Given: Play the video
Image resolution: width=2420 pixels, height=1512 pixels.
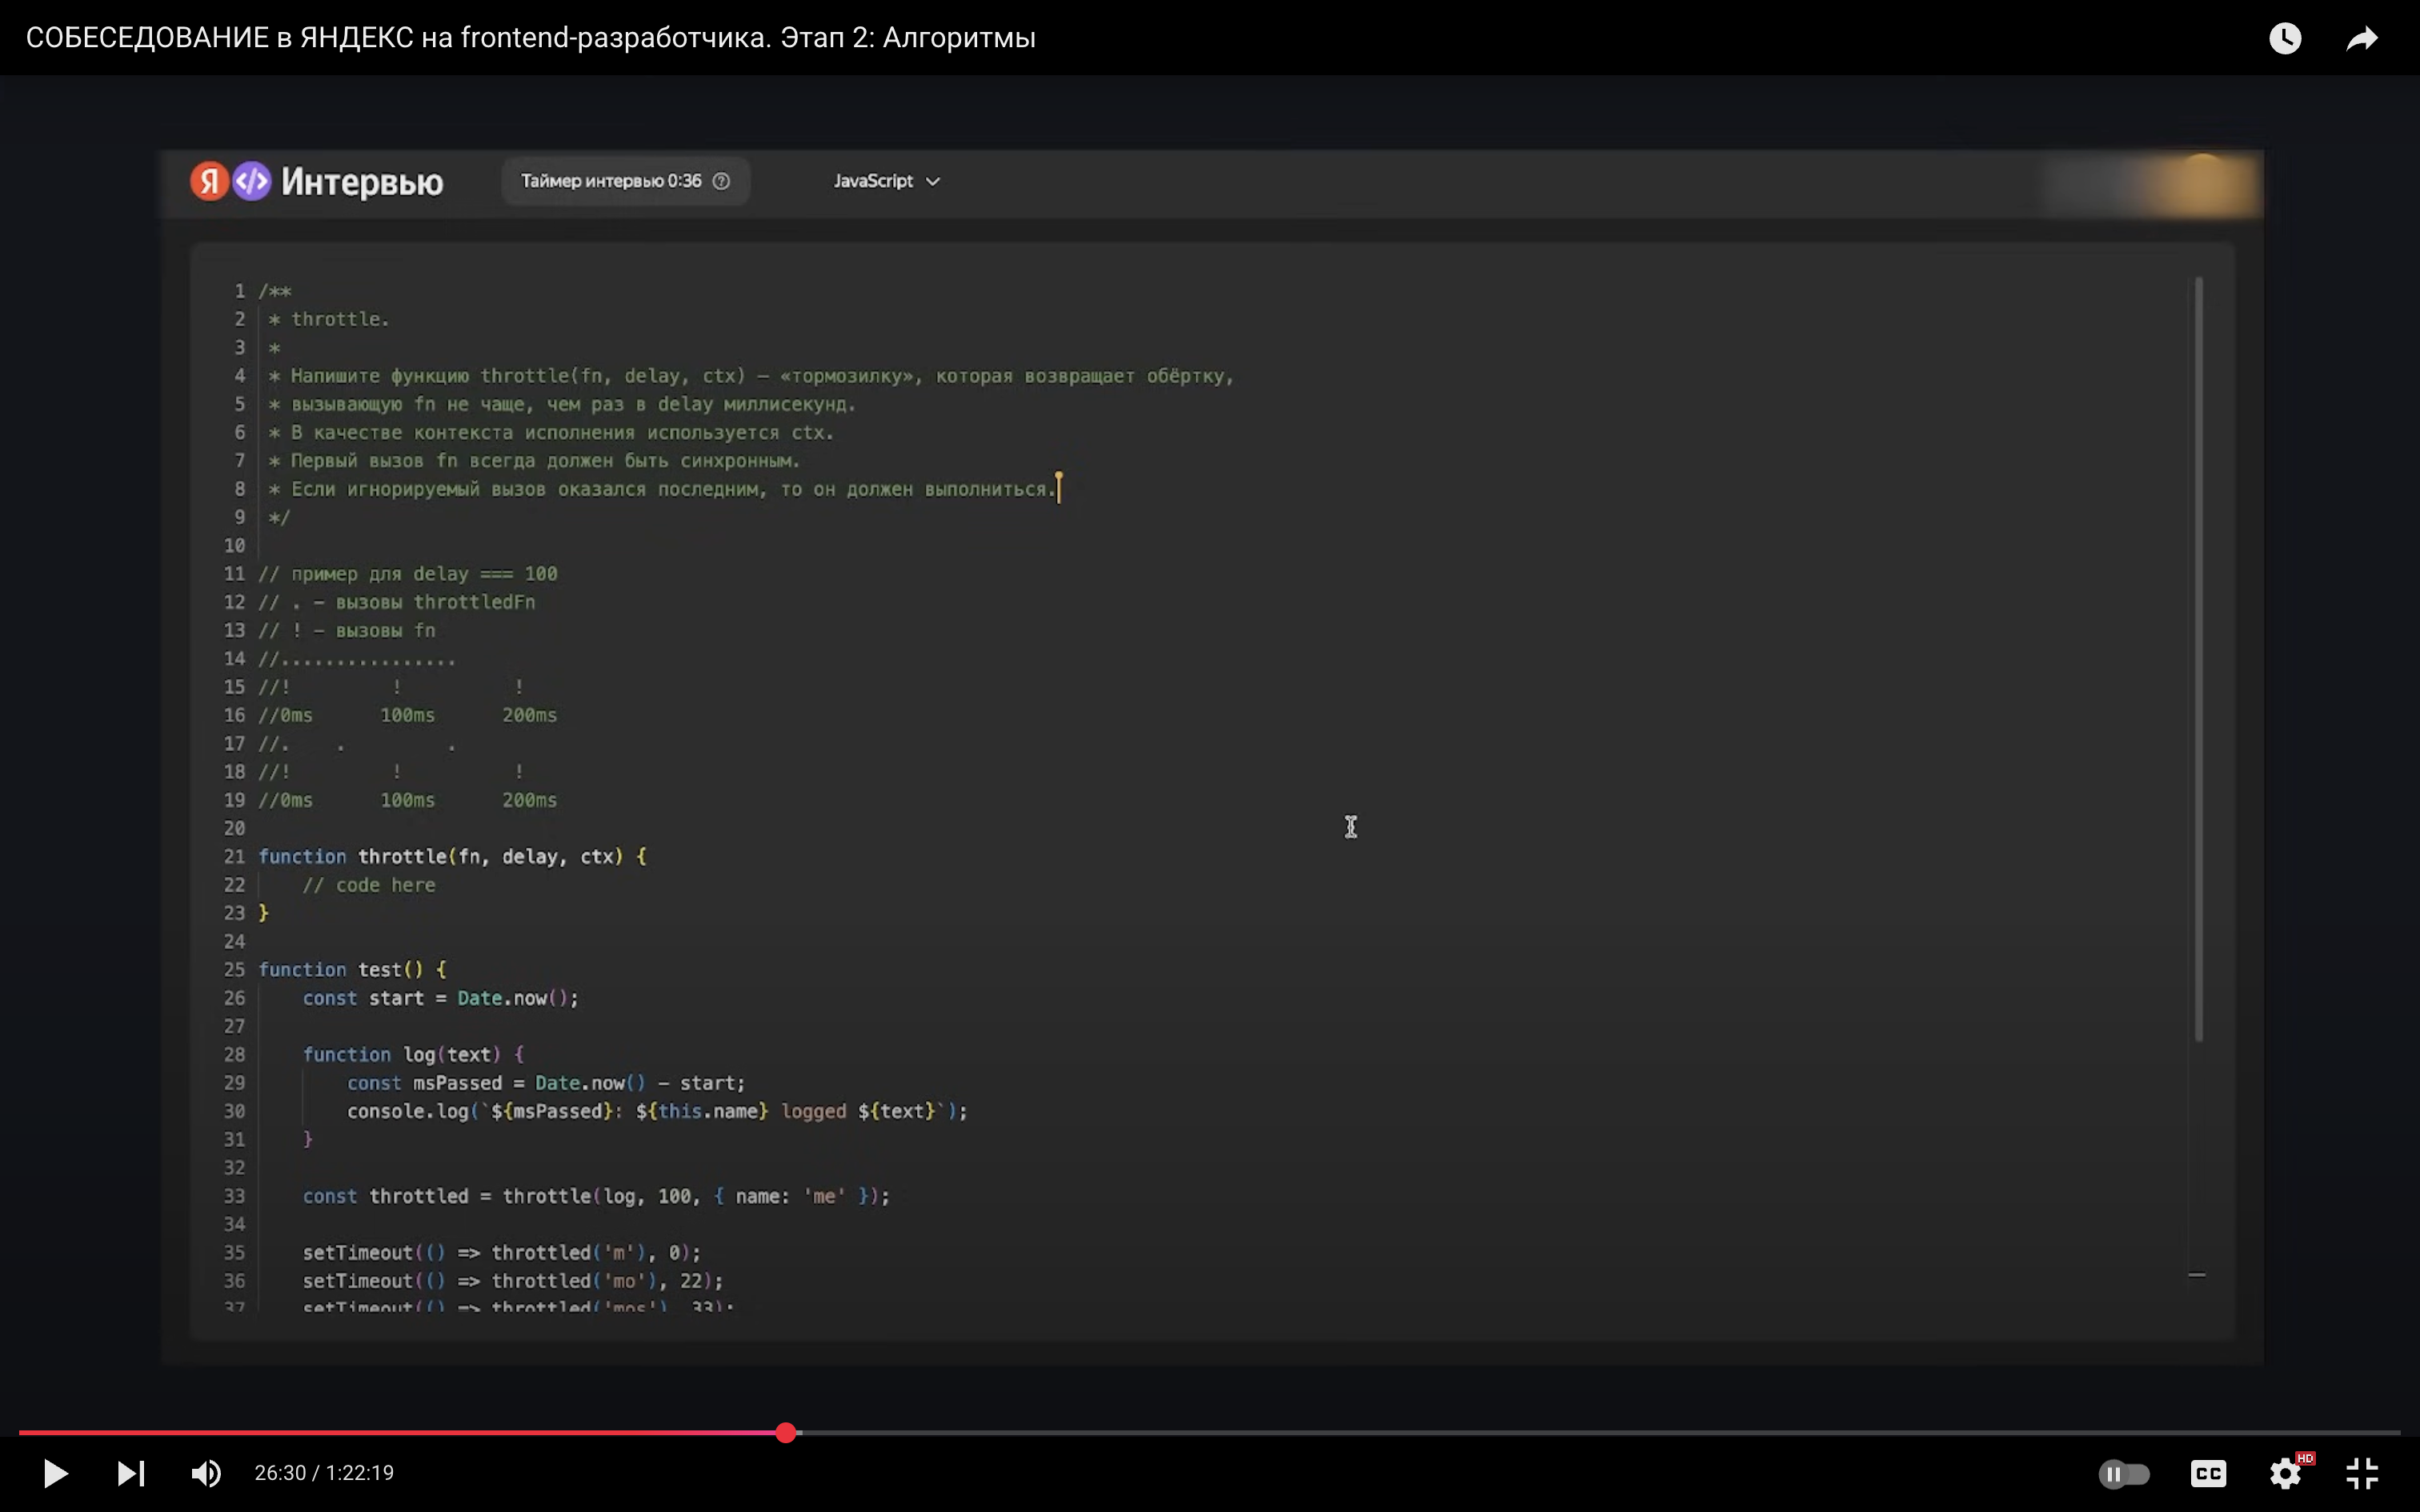Looking at the screenshot, I should (x=55, y=1473).
